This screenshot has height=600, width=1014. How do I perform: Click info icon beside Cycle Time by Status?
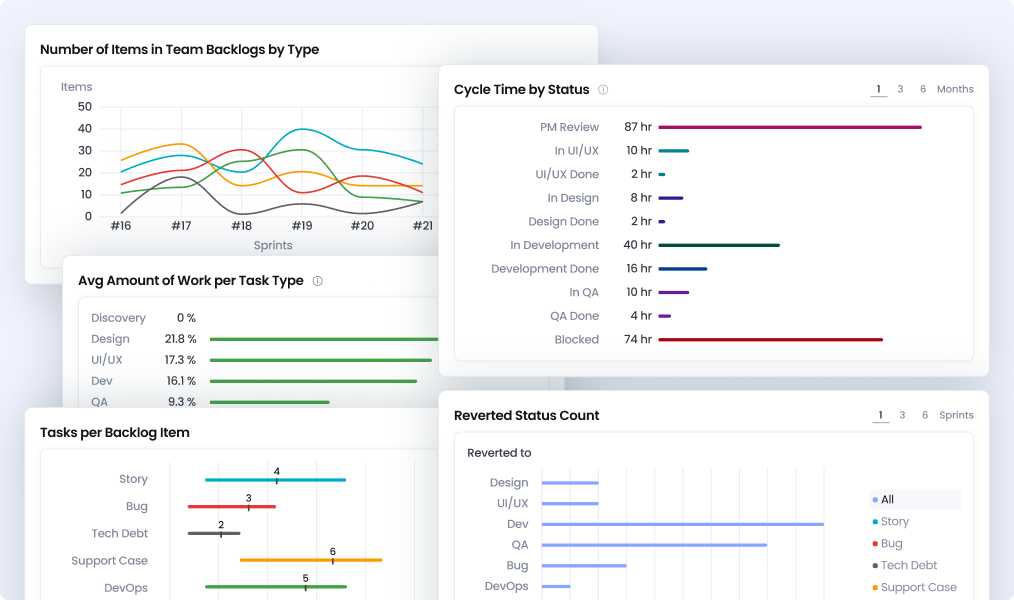click(603, 90)
